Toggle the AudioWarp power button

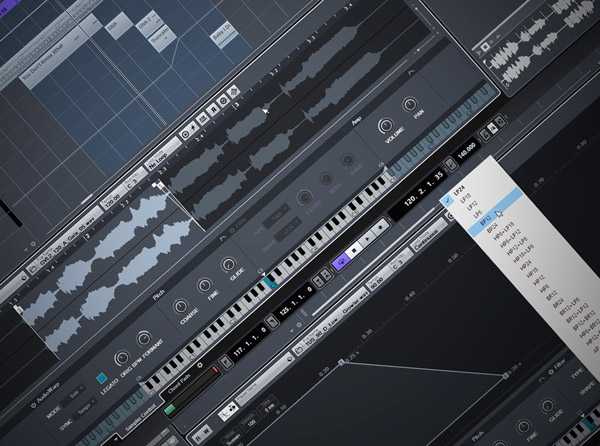coord(33,405)
